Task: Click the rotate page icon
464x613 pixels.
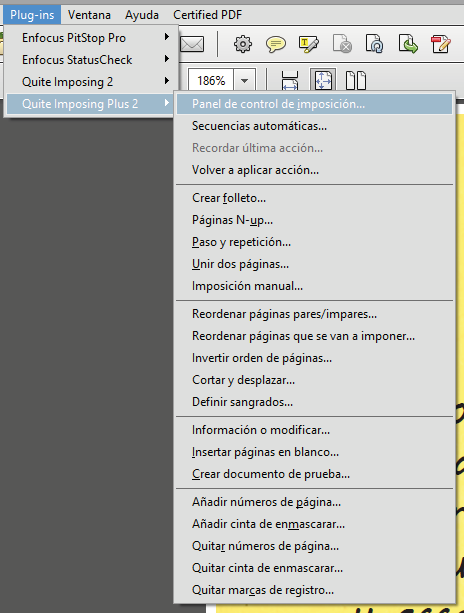Action: [x=374, y=43]
